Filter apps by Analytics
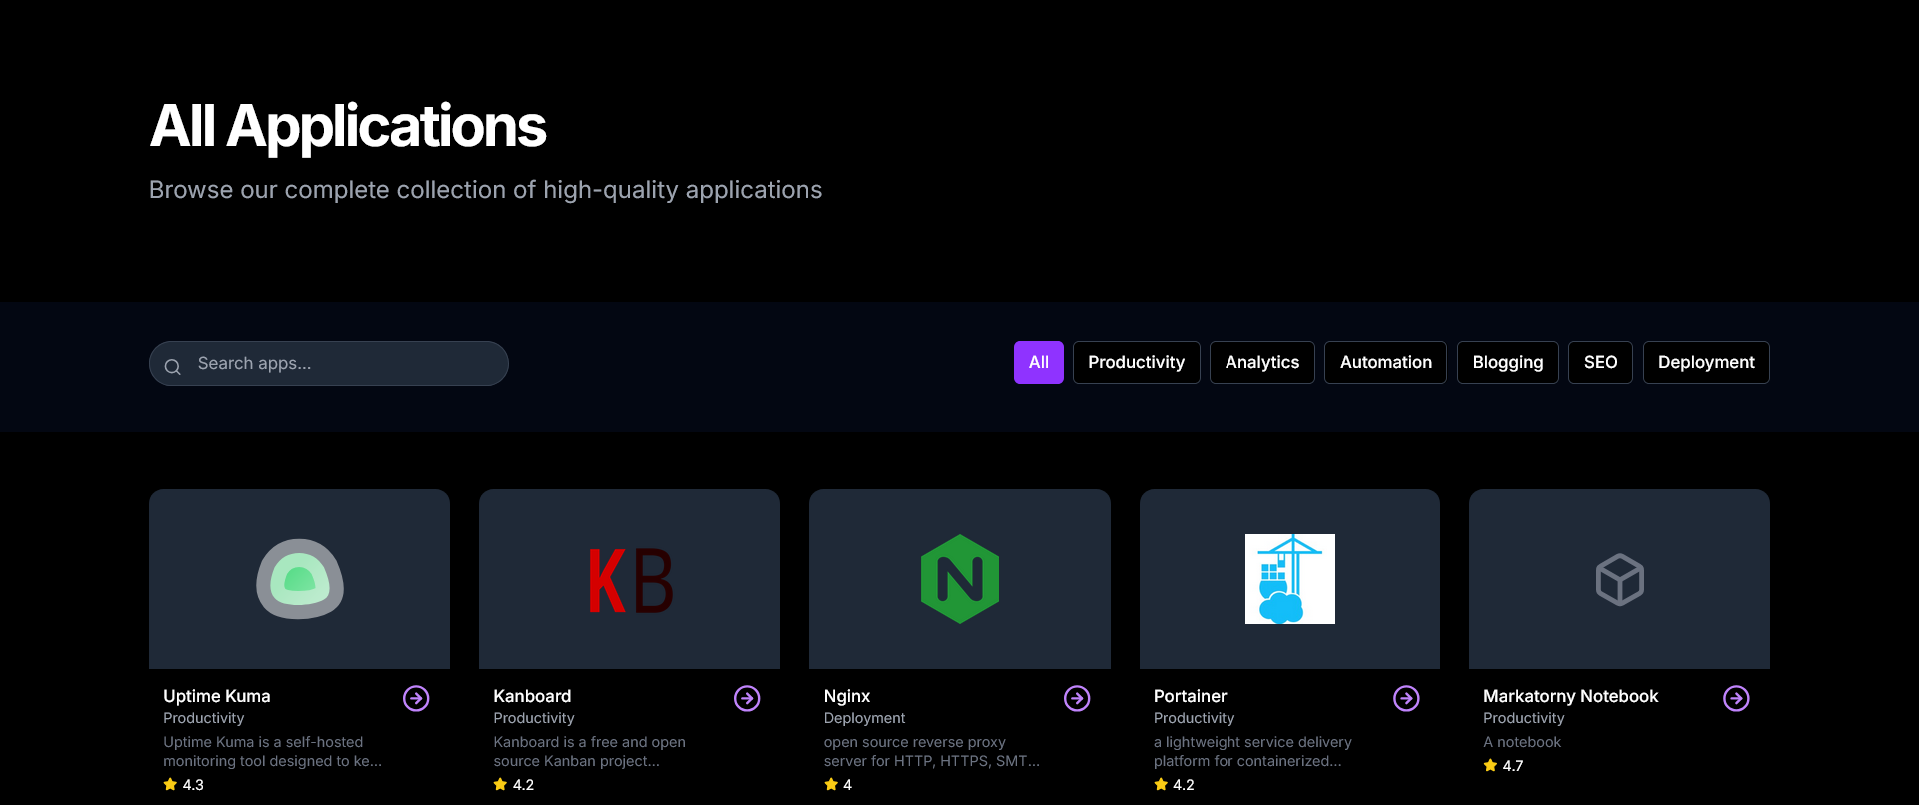1920x805 pixels. coord(1262,362)
